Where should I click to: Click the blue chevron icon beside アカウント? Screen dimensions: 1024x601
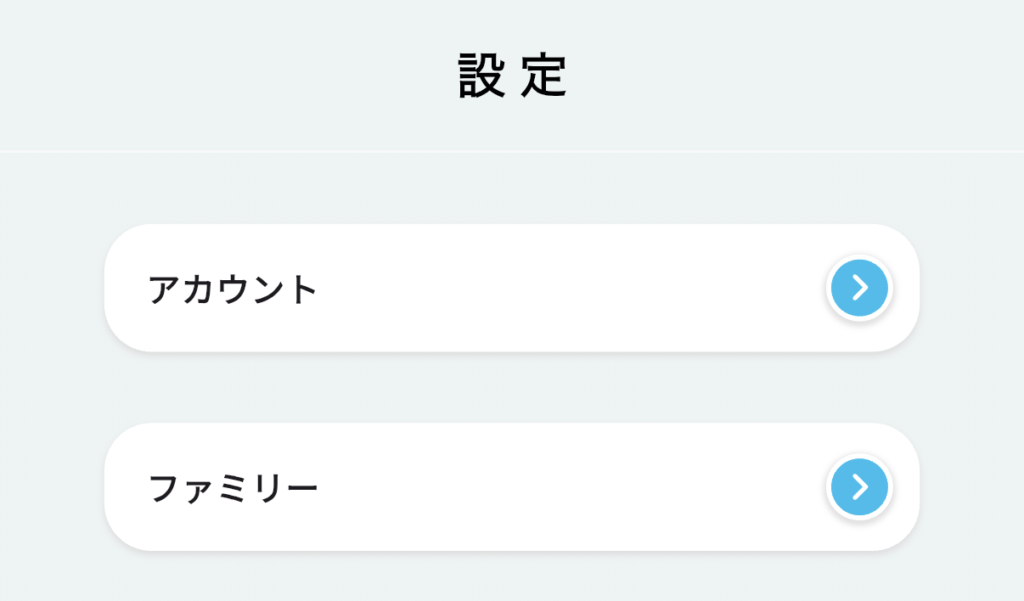click(859, 289)
